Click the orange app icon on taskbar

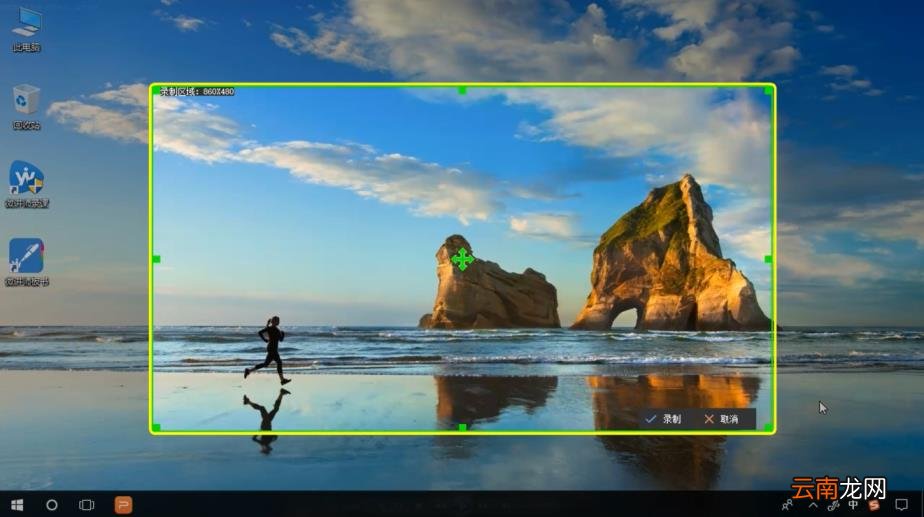123,505
